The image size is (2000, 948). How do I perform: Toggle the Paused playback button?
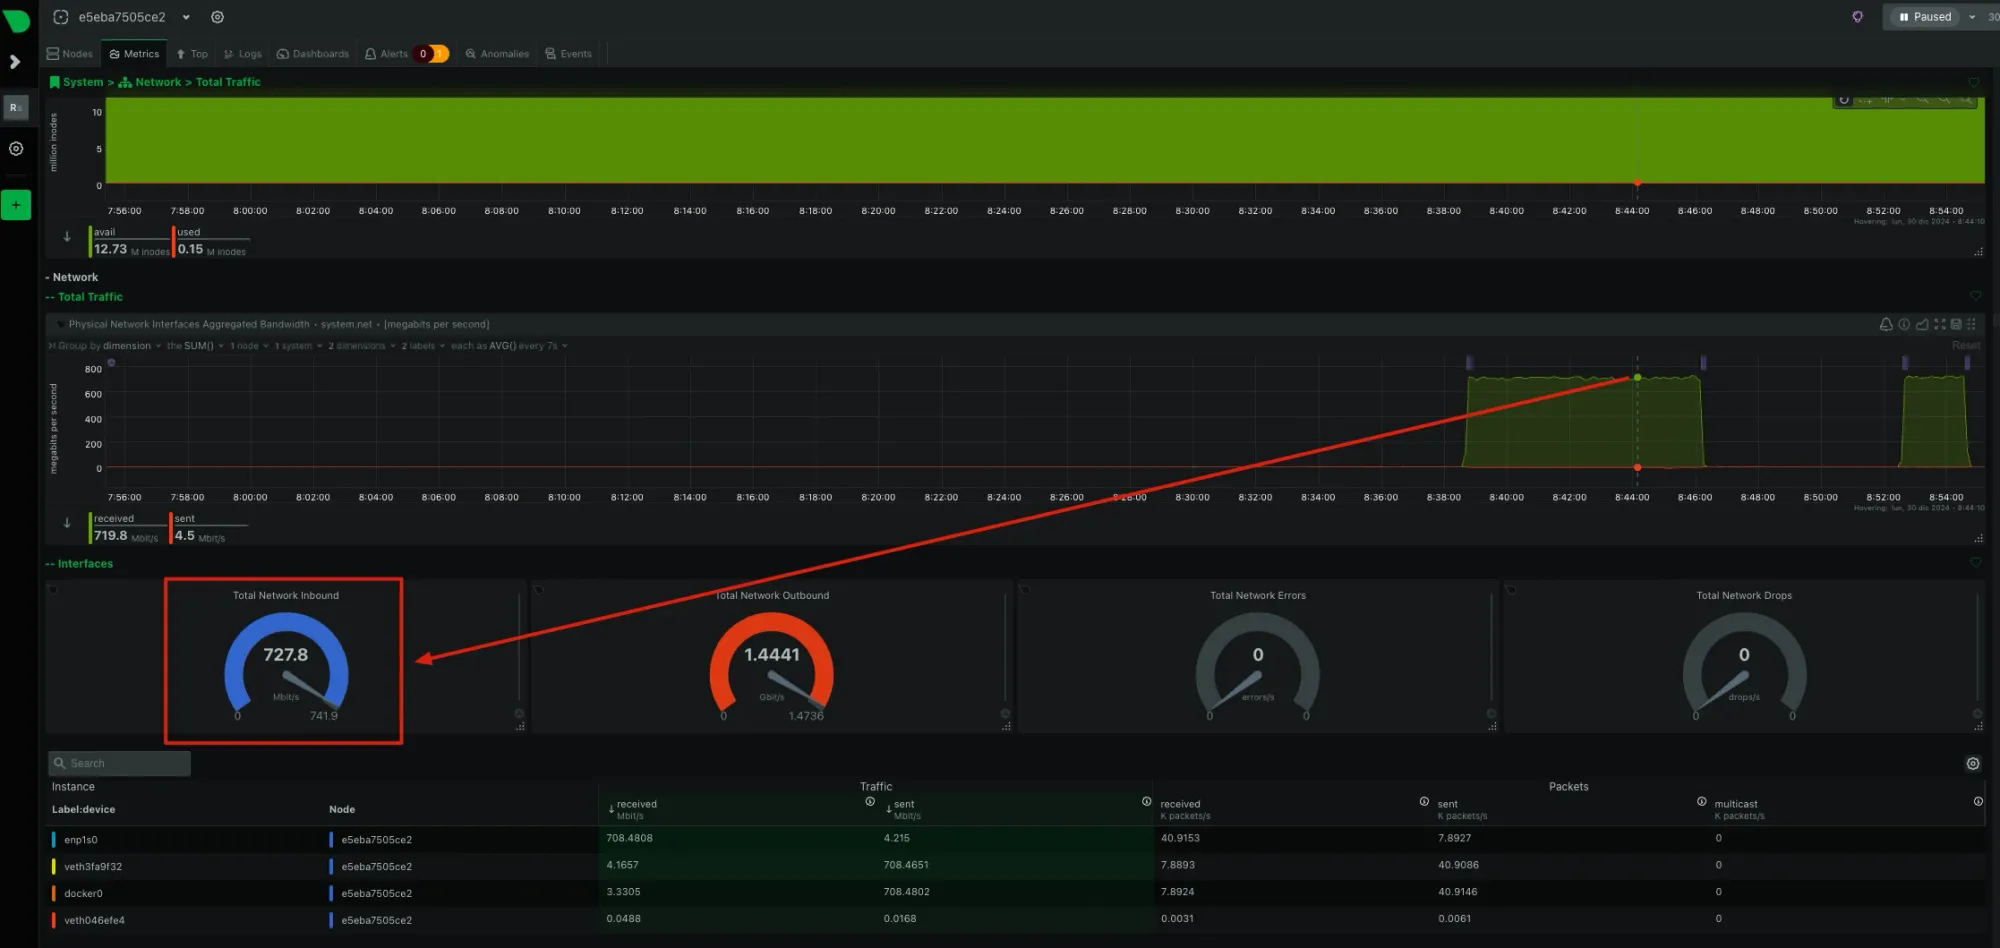click(1925, 17)
